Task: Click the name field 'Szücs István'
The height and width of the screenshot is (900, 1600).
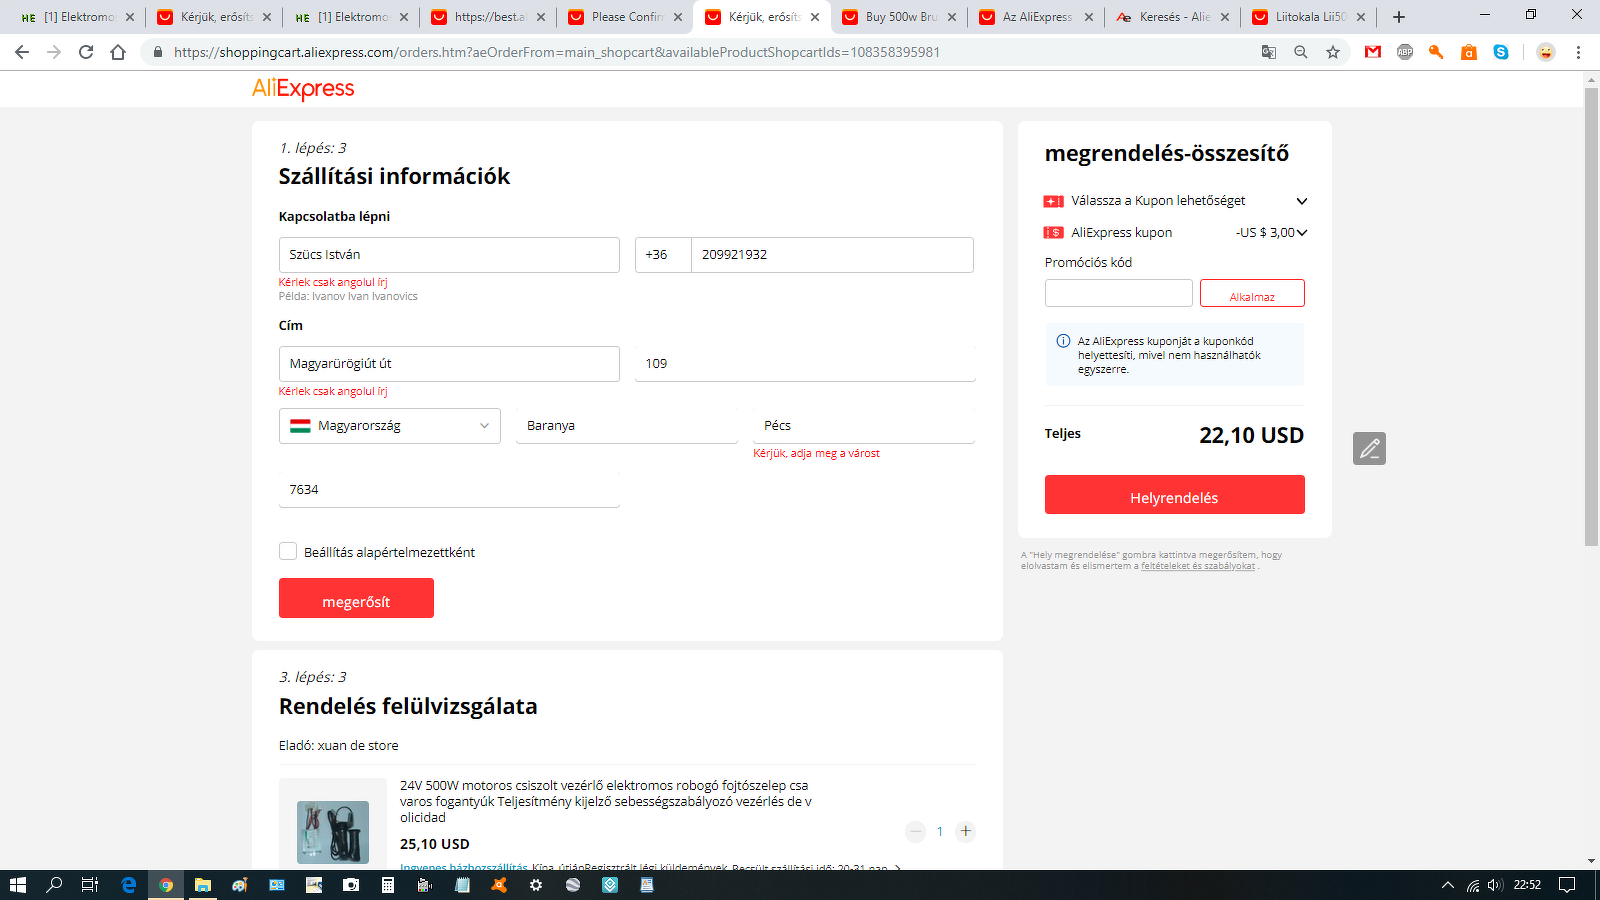Action: [449, 255]
